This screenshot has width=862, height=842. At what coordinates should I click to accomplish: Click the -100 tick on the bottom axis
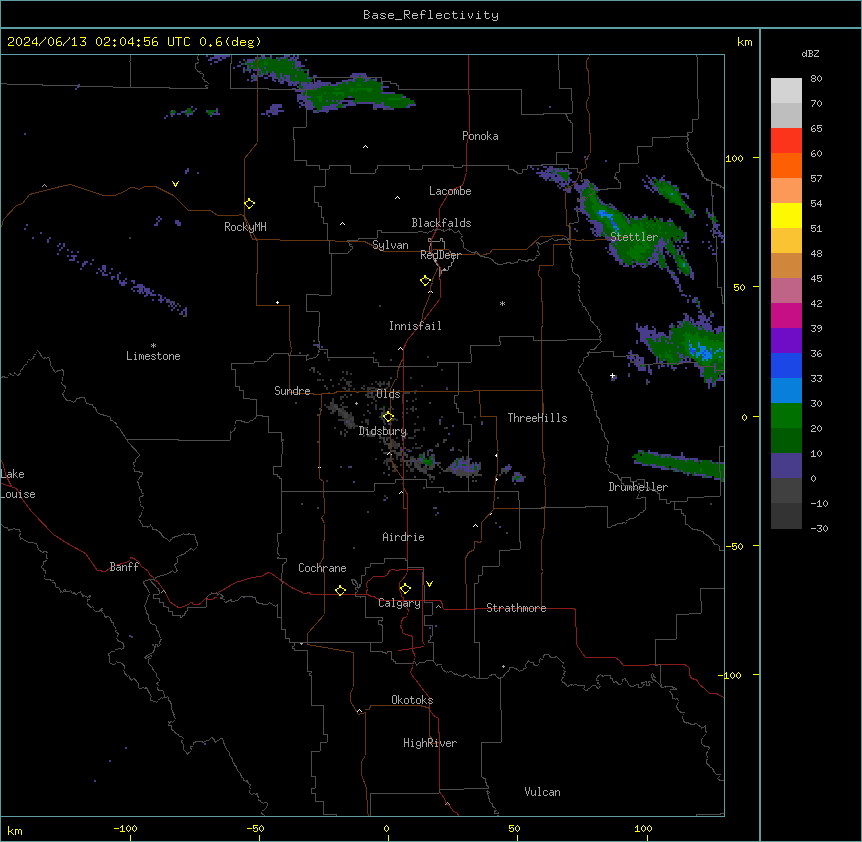coord(126,828)
